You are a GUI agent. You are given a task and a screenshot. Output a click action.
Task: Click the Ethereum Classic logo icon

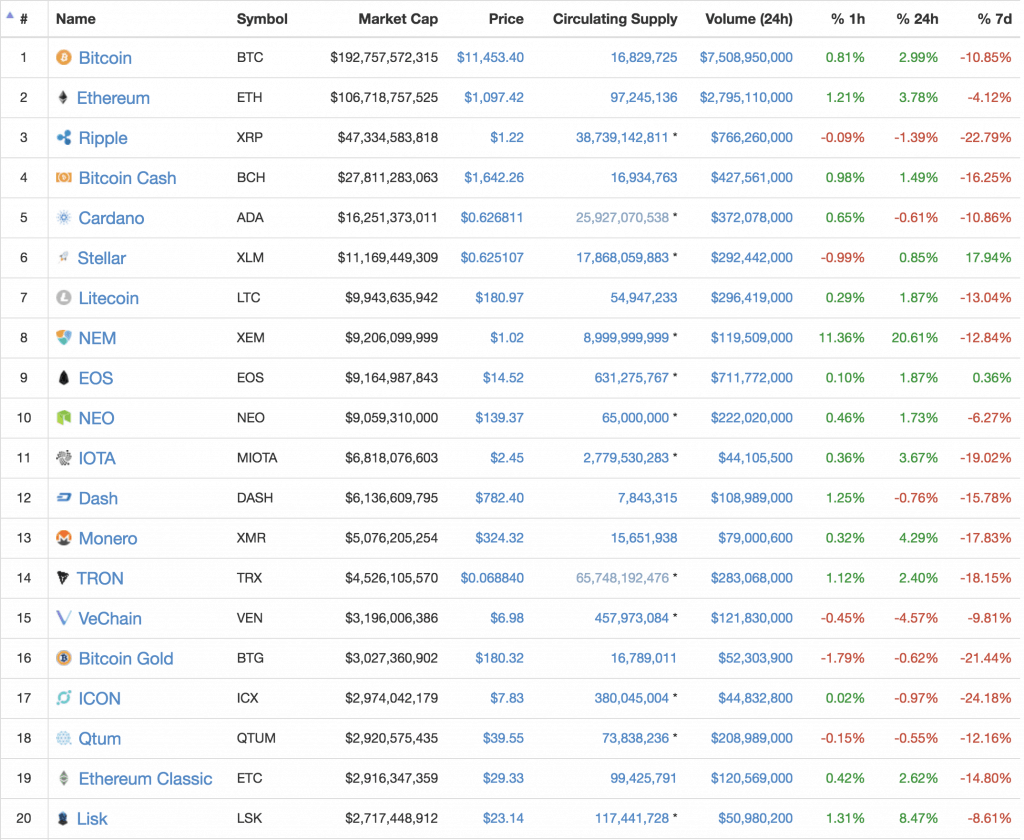(64, 779)
